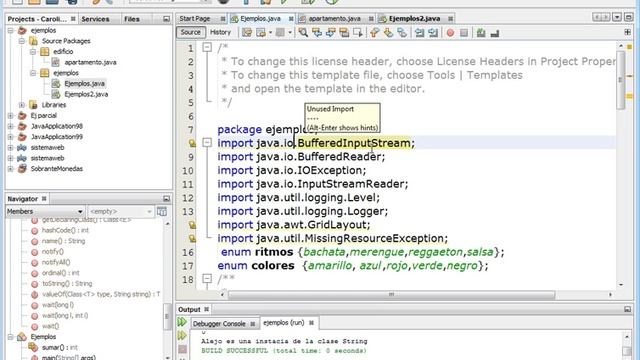Click the editor Back navigation icon

click(x=260, y=33)
